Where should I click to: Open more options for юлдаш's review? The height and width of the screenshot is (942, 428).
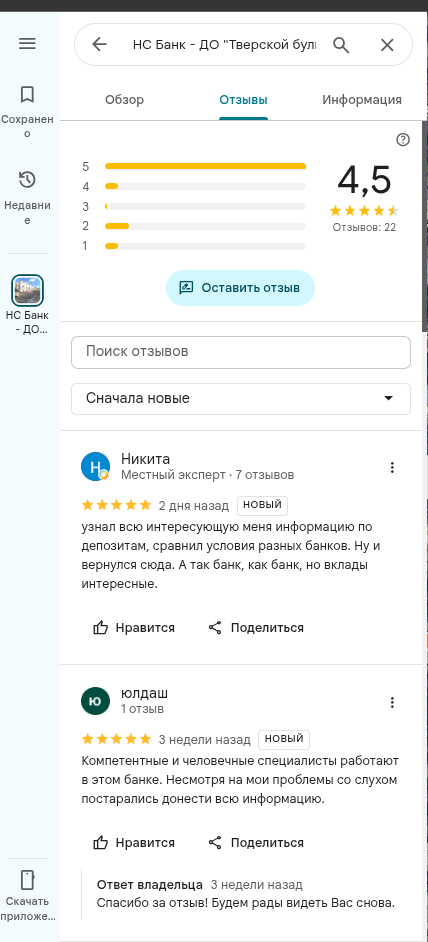click(392, 702)
